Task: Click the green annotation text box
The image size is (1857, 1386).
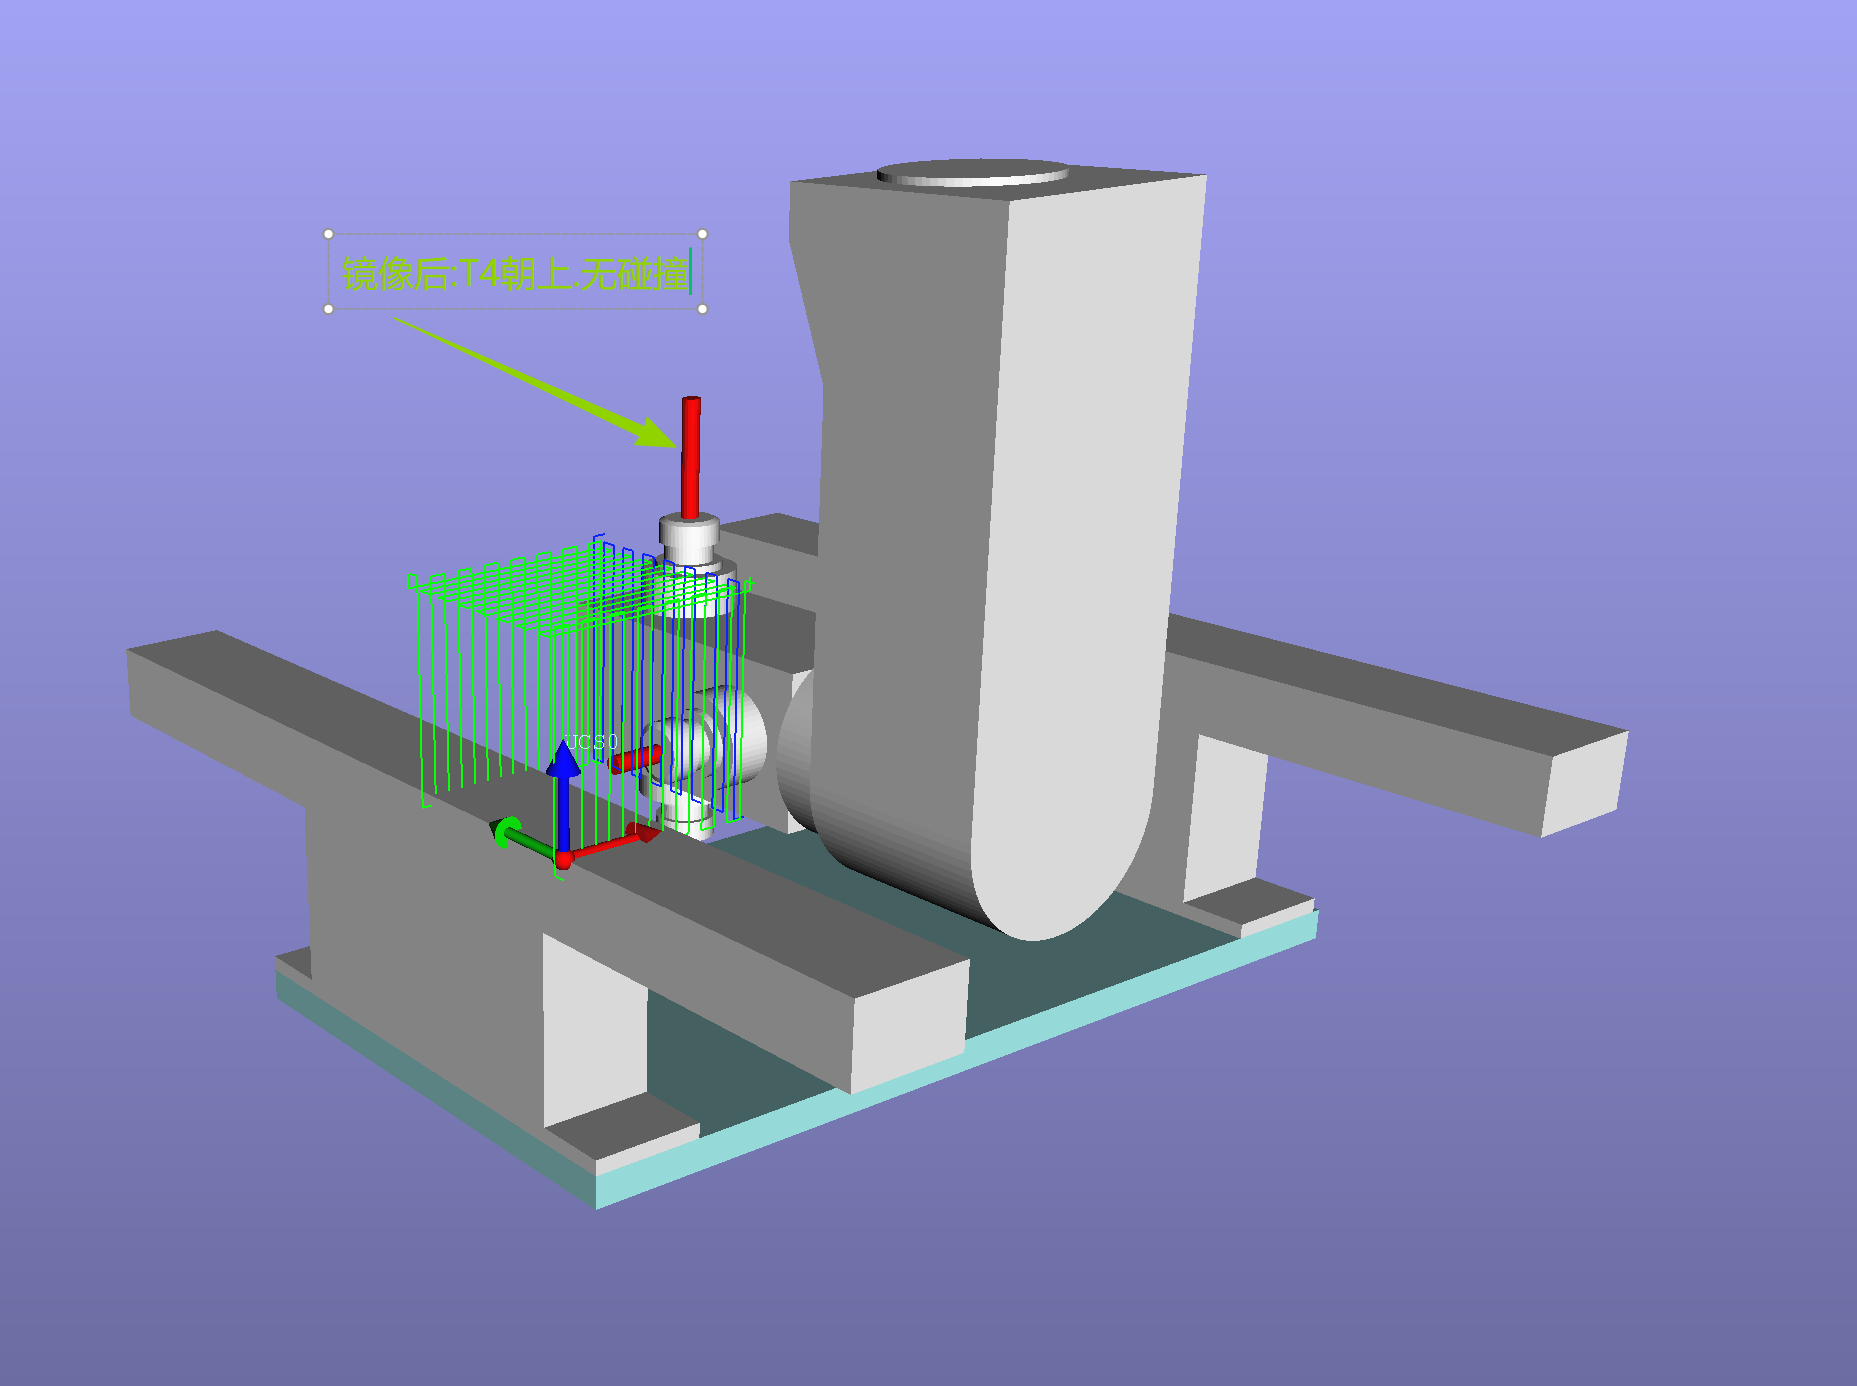Action: [x=515, y=273]
